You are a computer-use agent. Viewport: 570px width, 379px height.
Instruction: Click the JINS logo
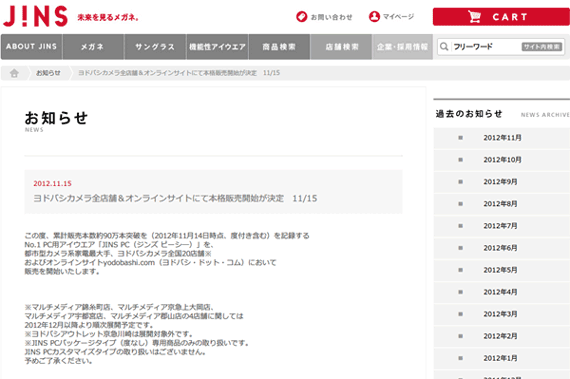click(35, 17)
